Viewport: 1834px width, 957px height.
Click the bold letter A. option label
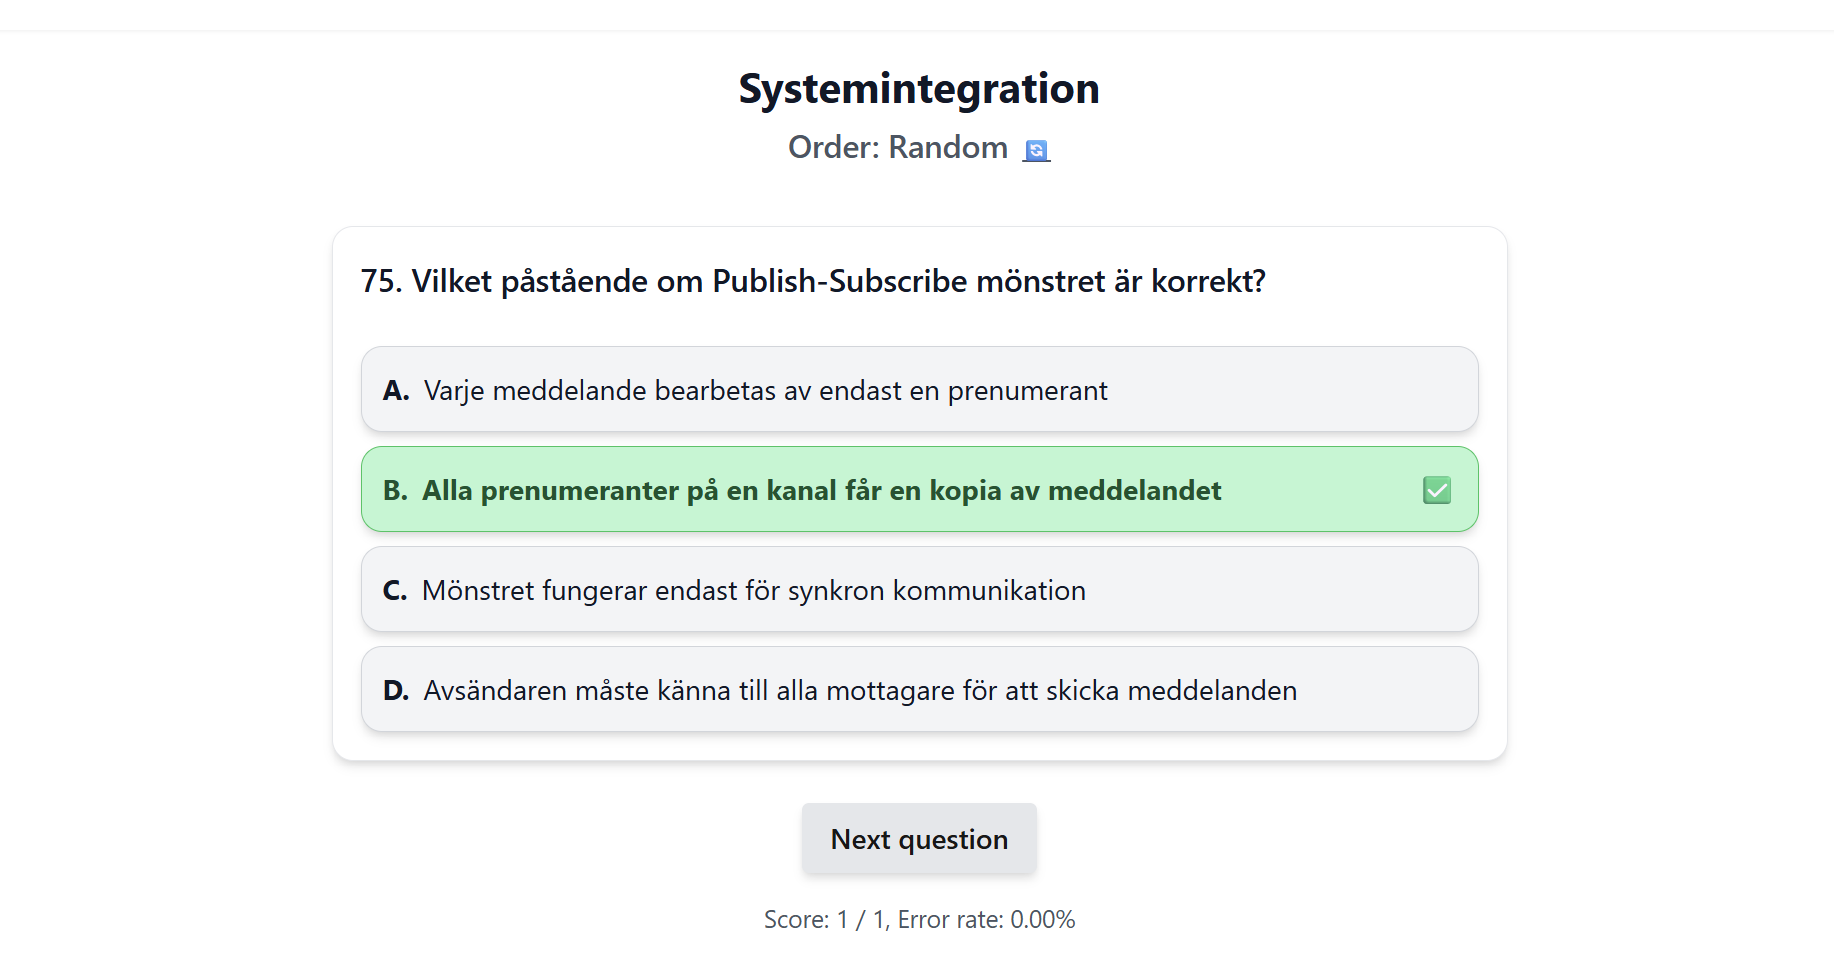(396, 391)
